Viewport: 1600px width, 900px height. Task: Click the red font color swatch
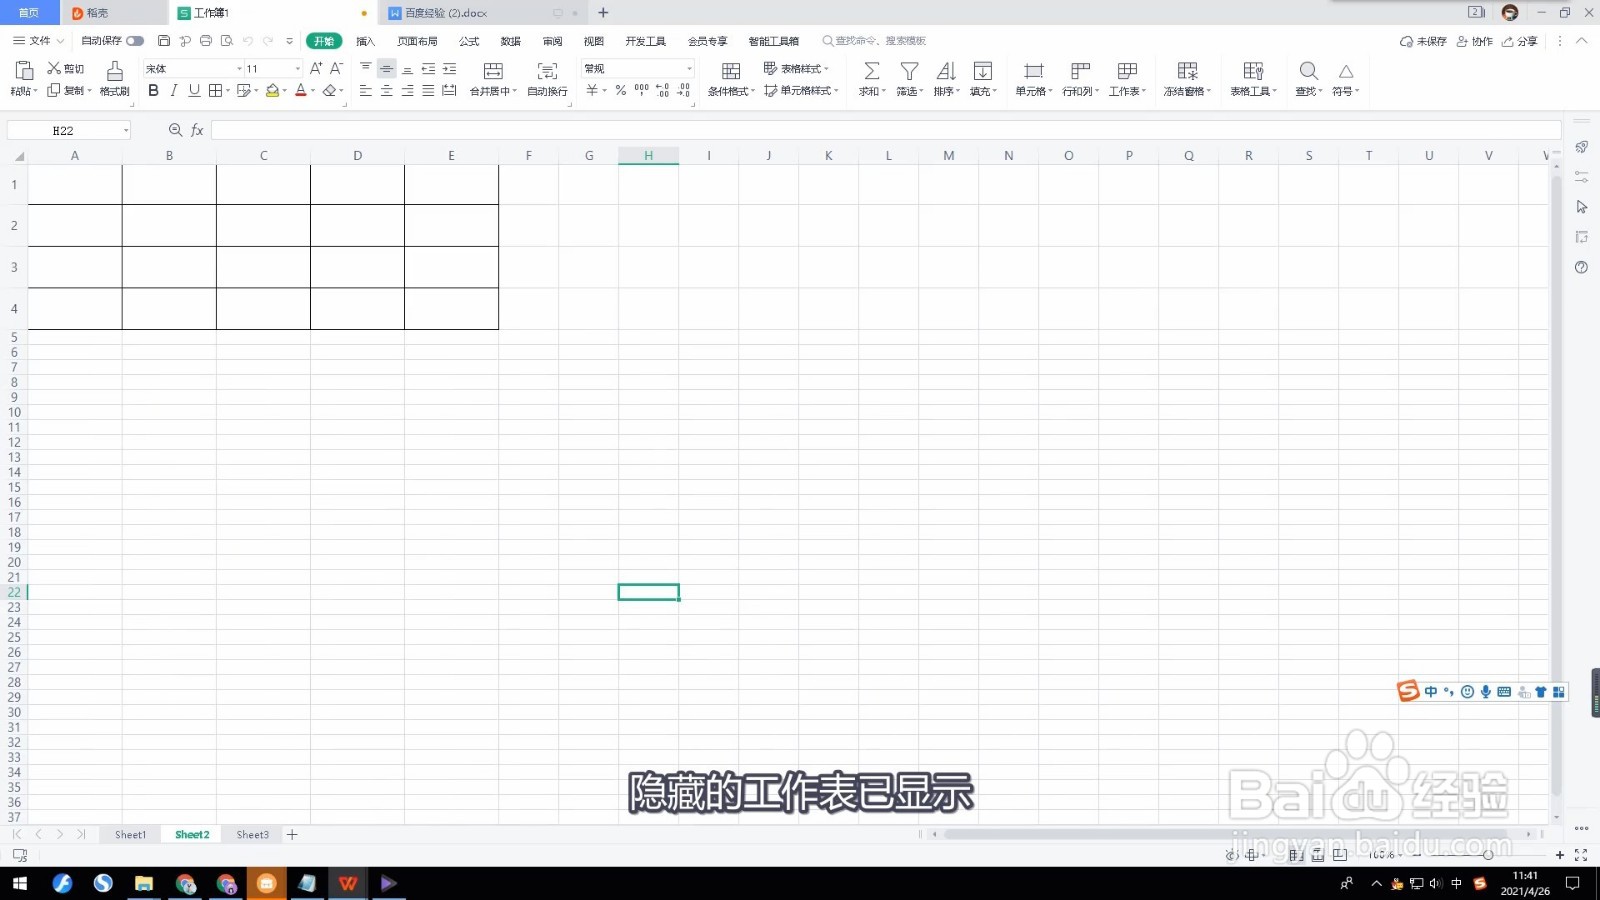[x=301, y=91]
